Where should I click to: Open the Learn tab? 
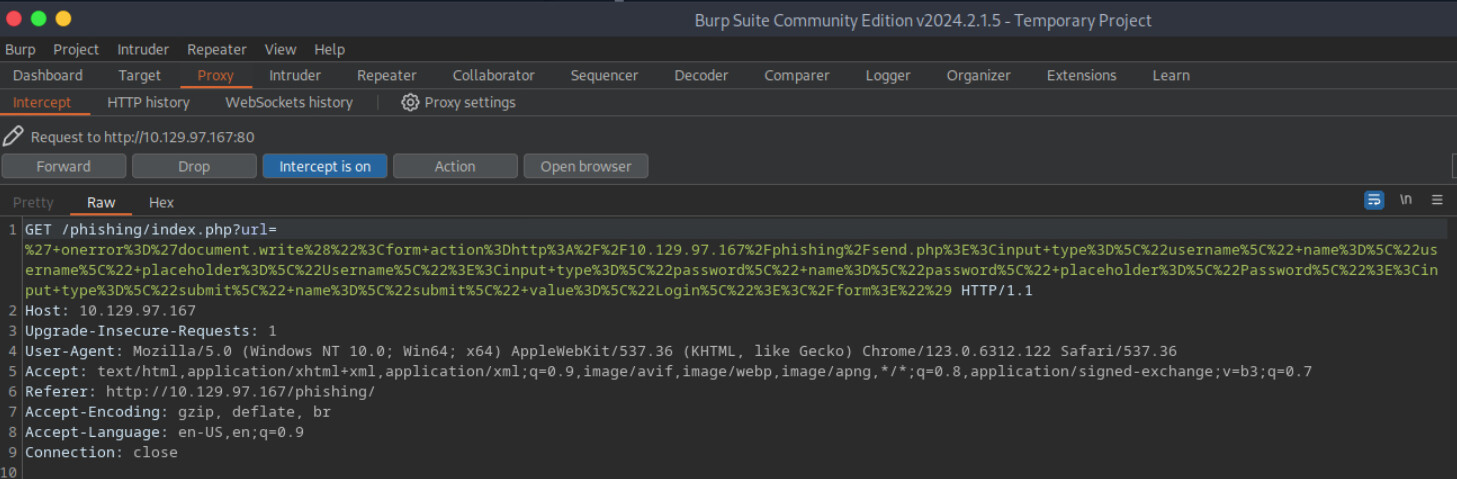click(1171, 75)
